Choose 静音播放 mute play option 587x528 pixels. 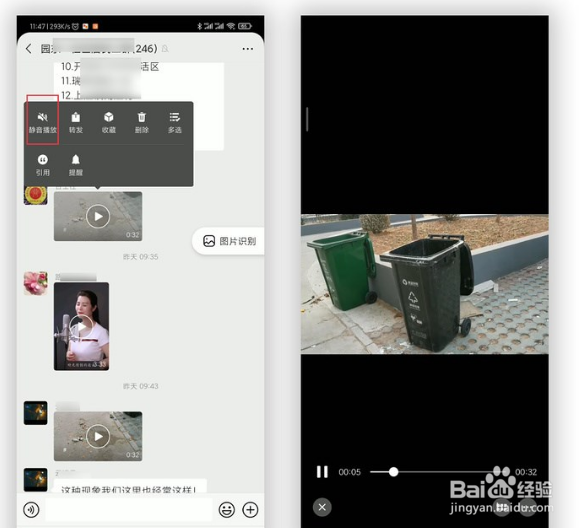pyautogui.click(x=43, y=122)
